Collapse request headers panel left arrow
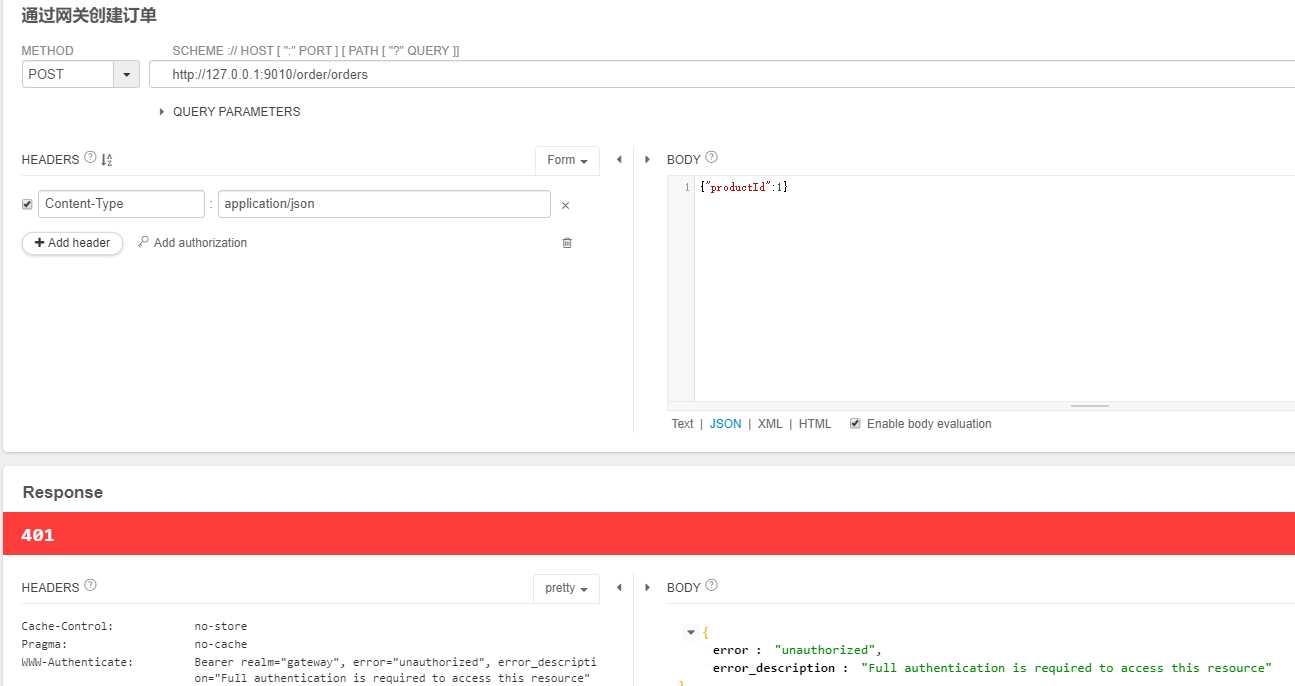 [619, 160]
